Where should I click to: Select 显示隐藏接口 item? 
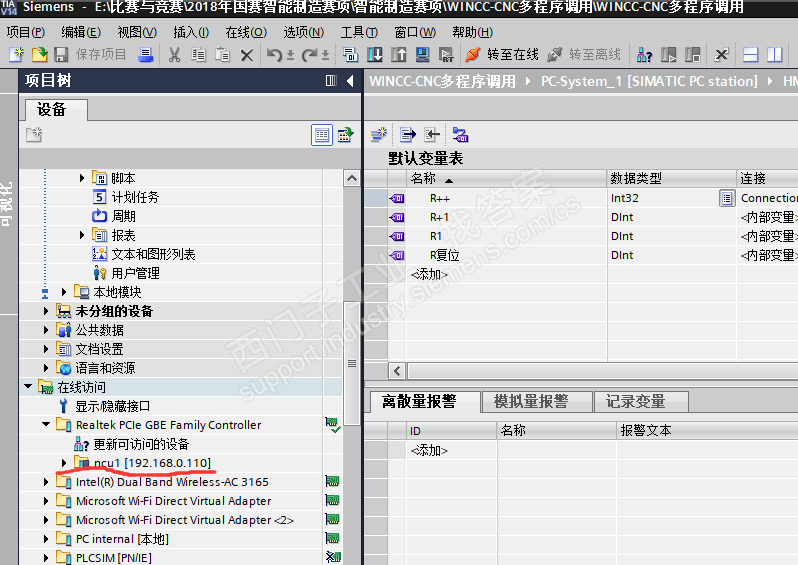[x=112, y=406]
